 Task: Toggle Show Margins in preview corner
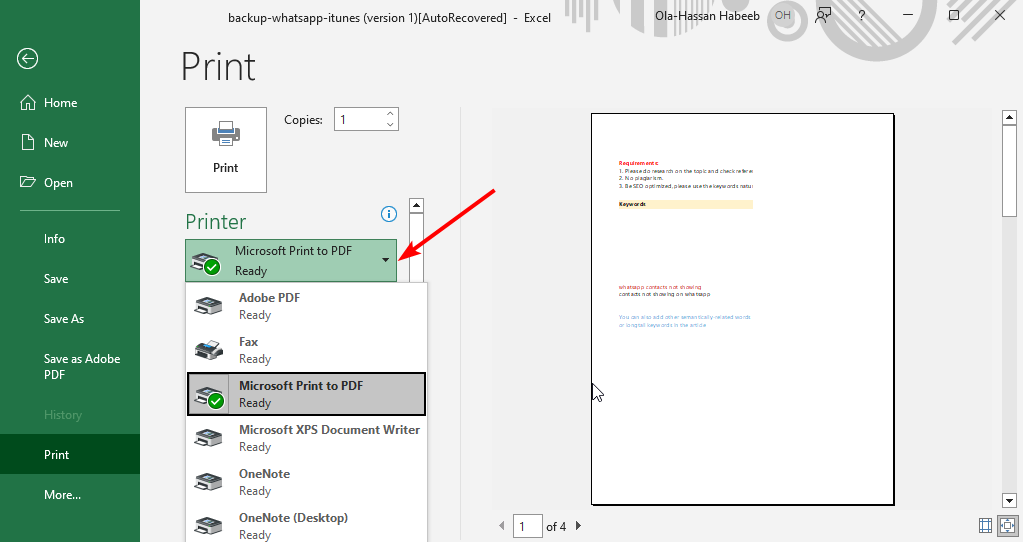tap(985, 525)
